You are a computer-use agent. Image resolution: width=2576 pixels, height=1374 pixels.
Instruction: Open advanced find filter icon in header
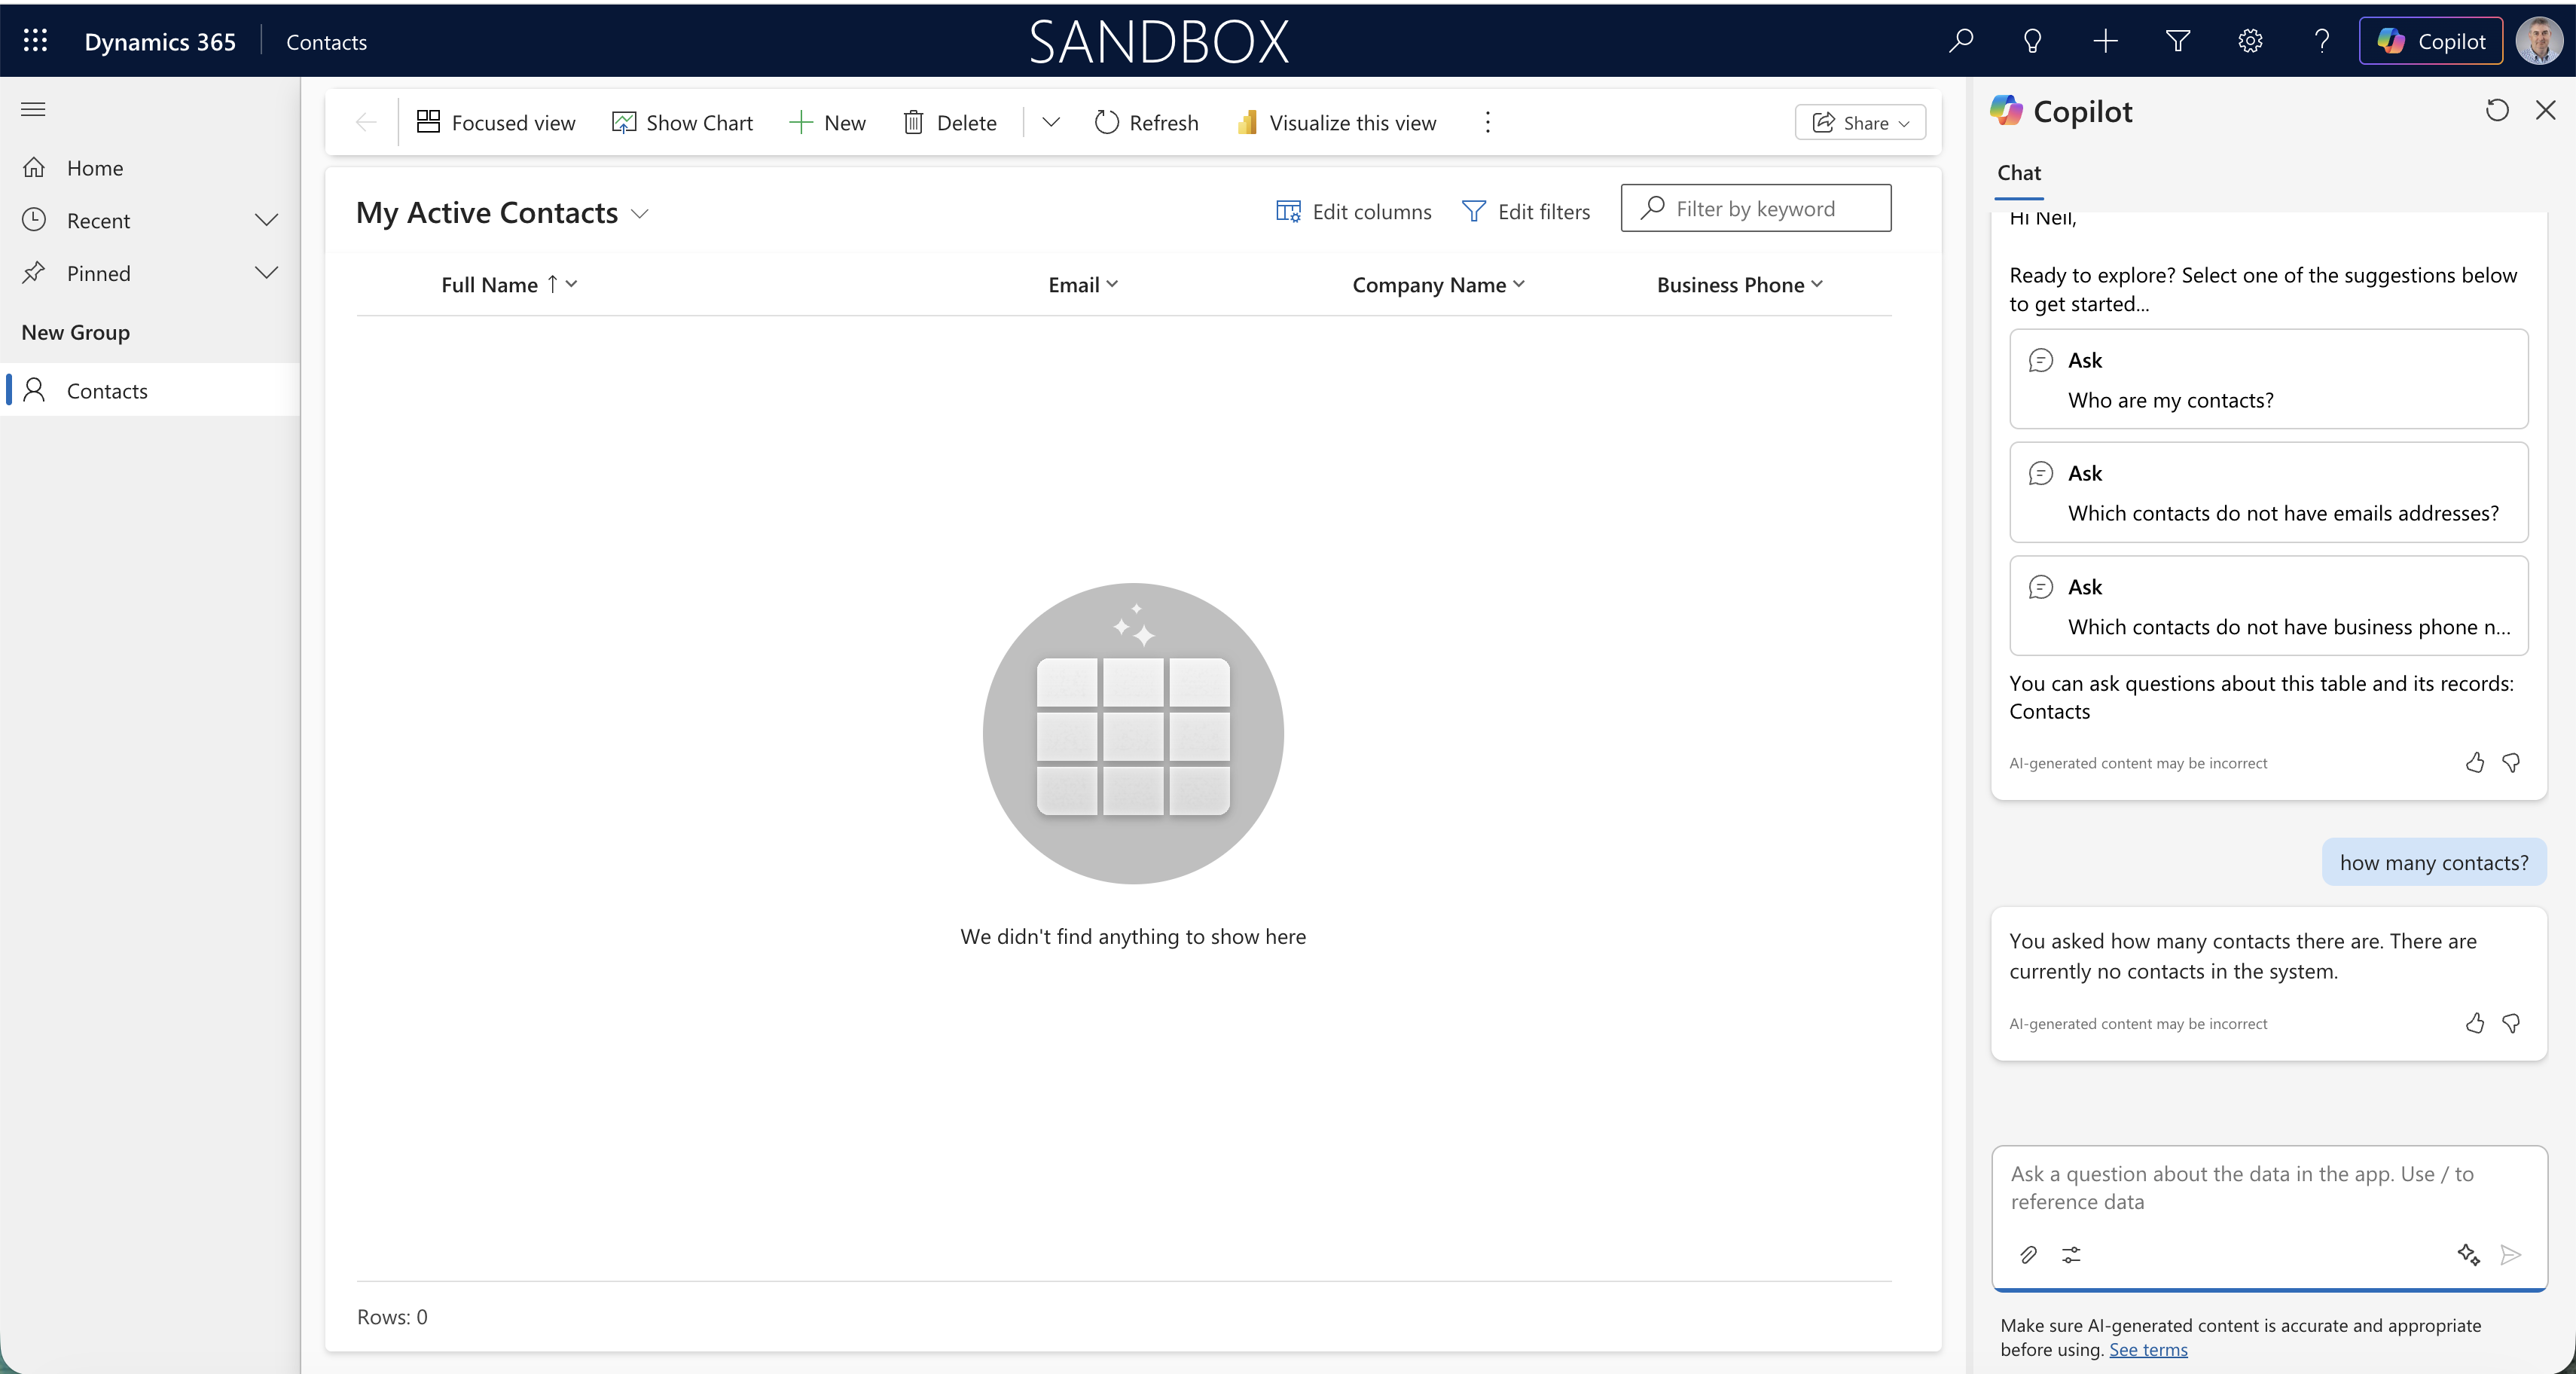pyautogui.click(x=2178, y=41)
